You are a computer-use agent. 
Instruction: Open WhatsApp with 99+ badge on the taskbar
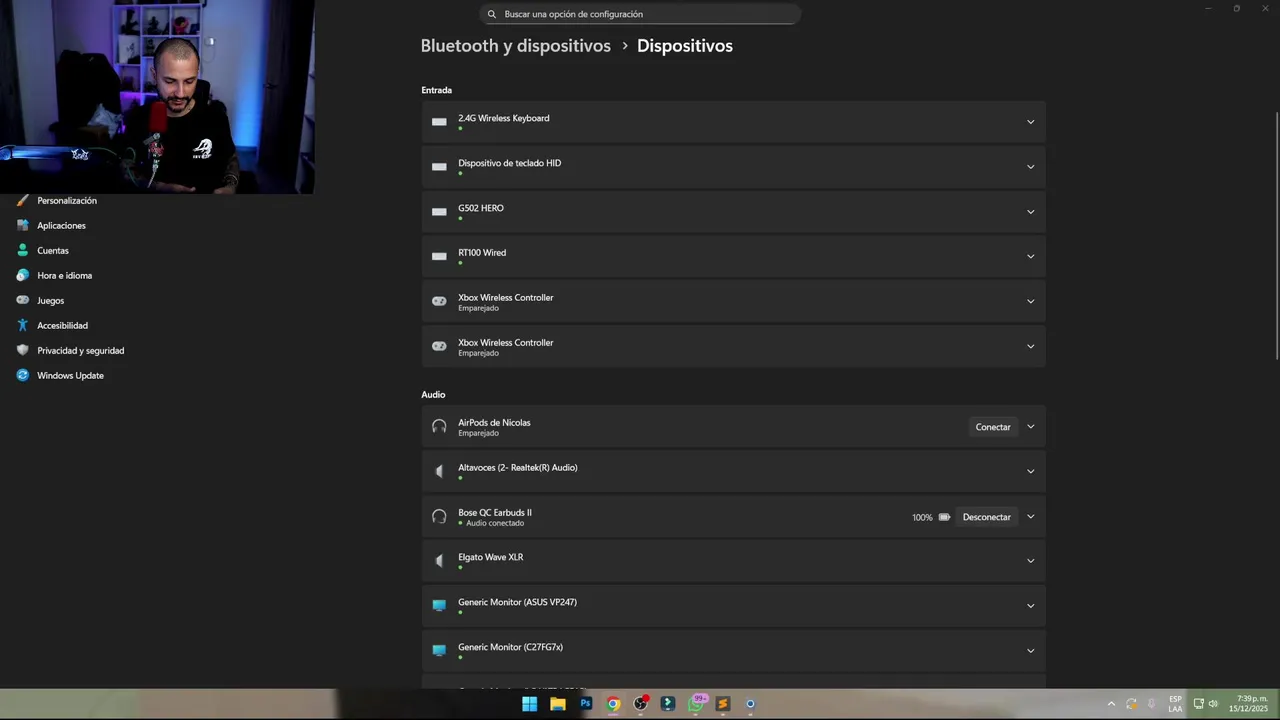[x=697, y=703]
